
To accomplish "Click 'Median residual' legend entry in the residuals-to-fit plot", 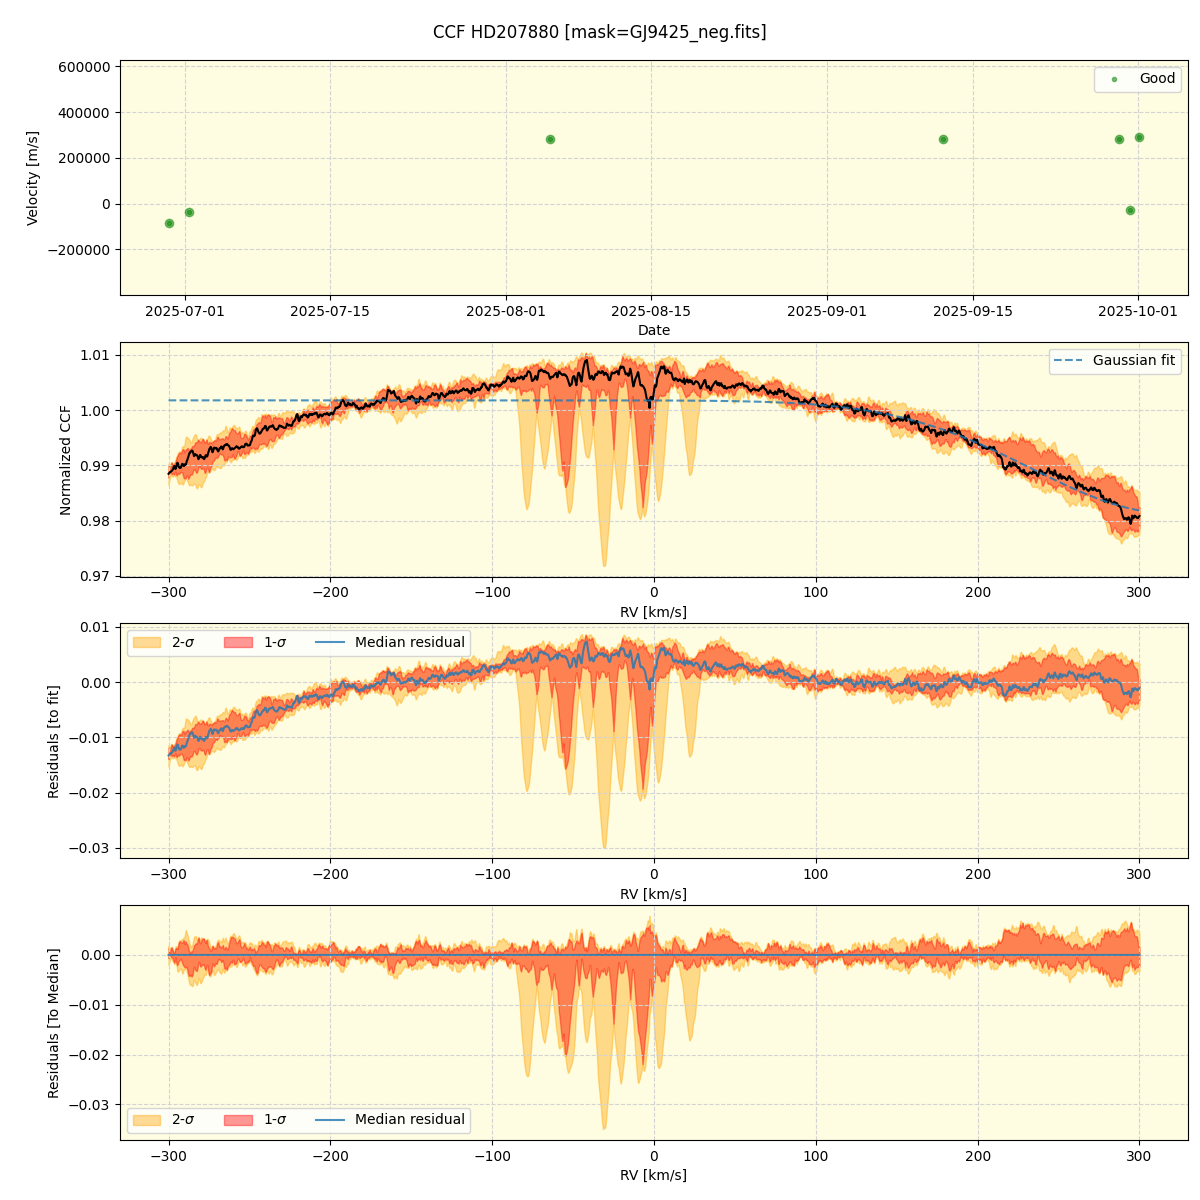I will 390,642.
